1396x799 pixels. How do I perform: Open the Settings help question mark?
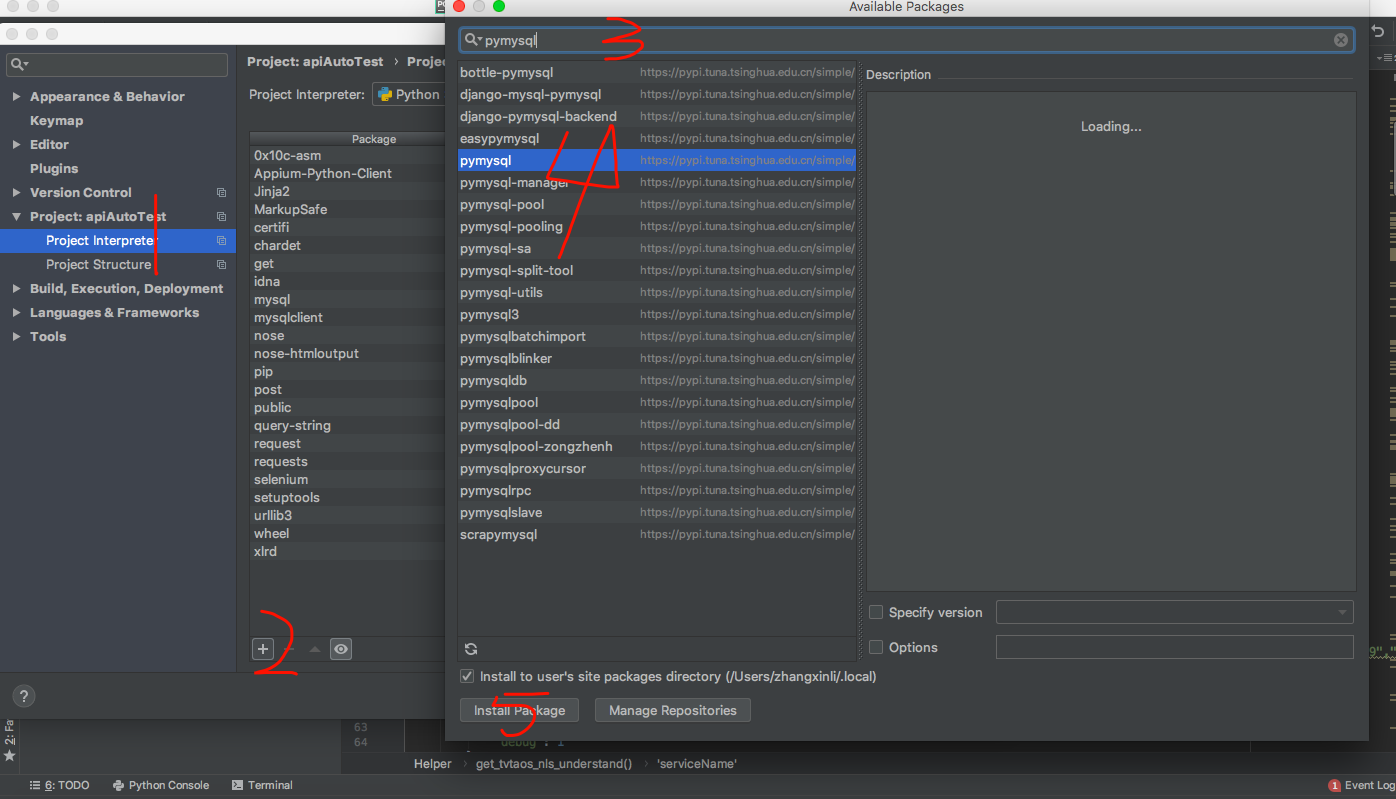[x=25, y=697]
